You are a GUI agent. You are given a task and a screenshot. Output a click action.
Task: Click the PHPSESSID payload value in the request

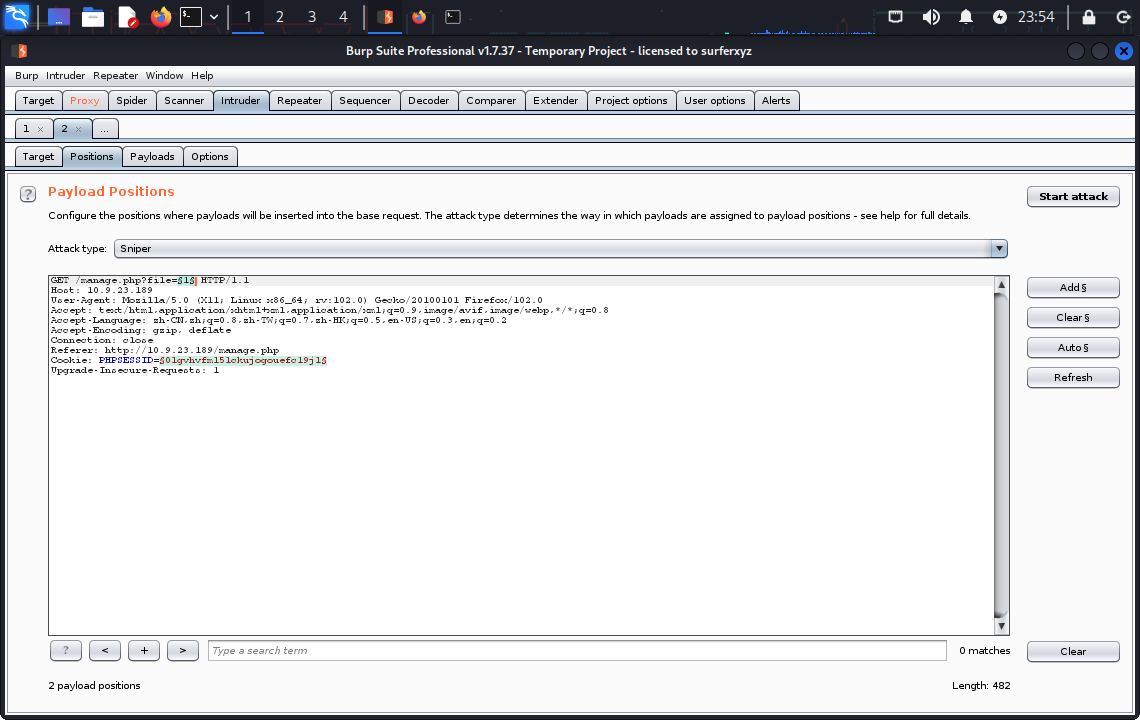[243, 360]
